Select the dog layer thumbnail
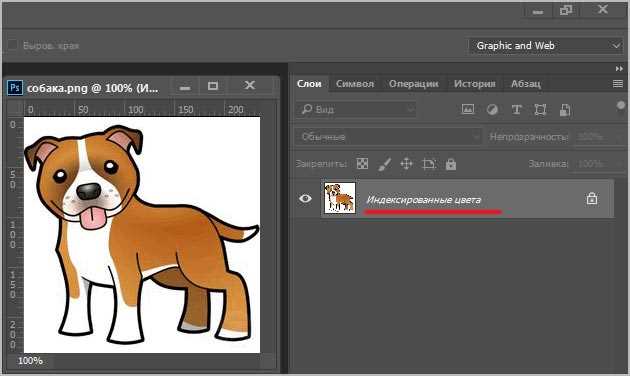This screenshot has width=630, height=376. click(340, 198)
